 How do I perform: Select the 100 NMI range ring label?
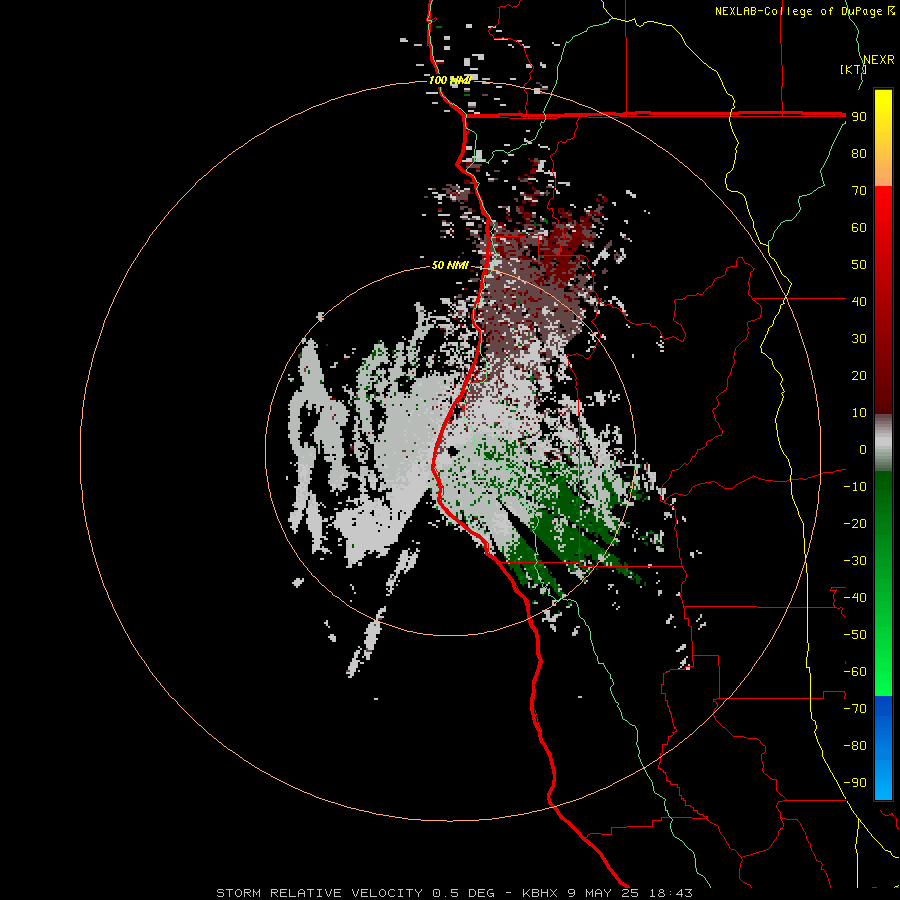click(450, 80)
